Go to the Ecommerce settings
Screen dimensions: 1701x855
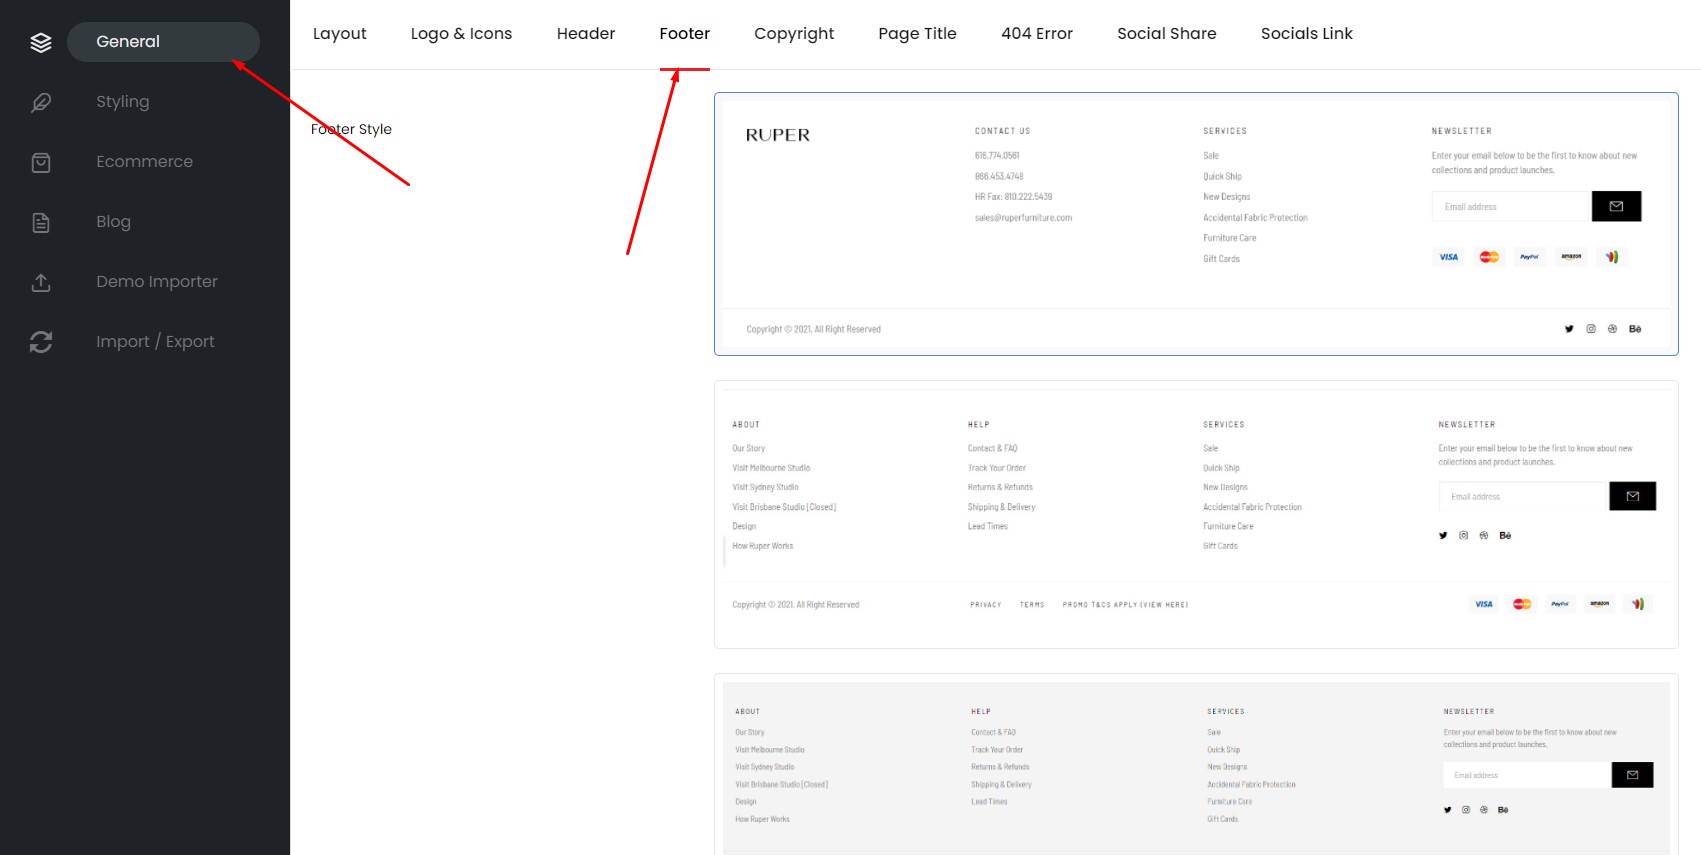click(145, 162)
